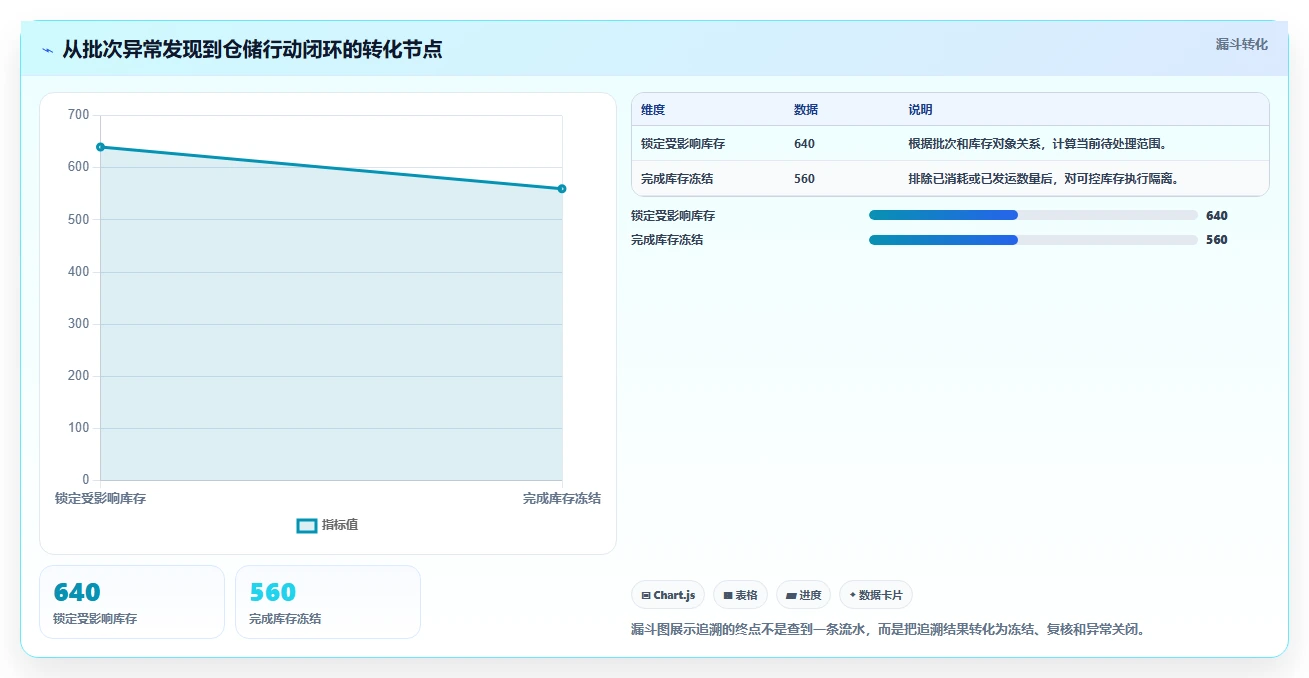Viewport: 1309px width, 678px height.
Task: Click the 560 value beside the progress bar
Action: [1217, 240]
